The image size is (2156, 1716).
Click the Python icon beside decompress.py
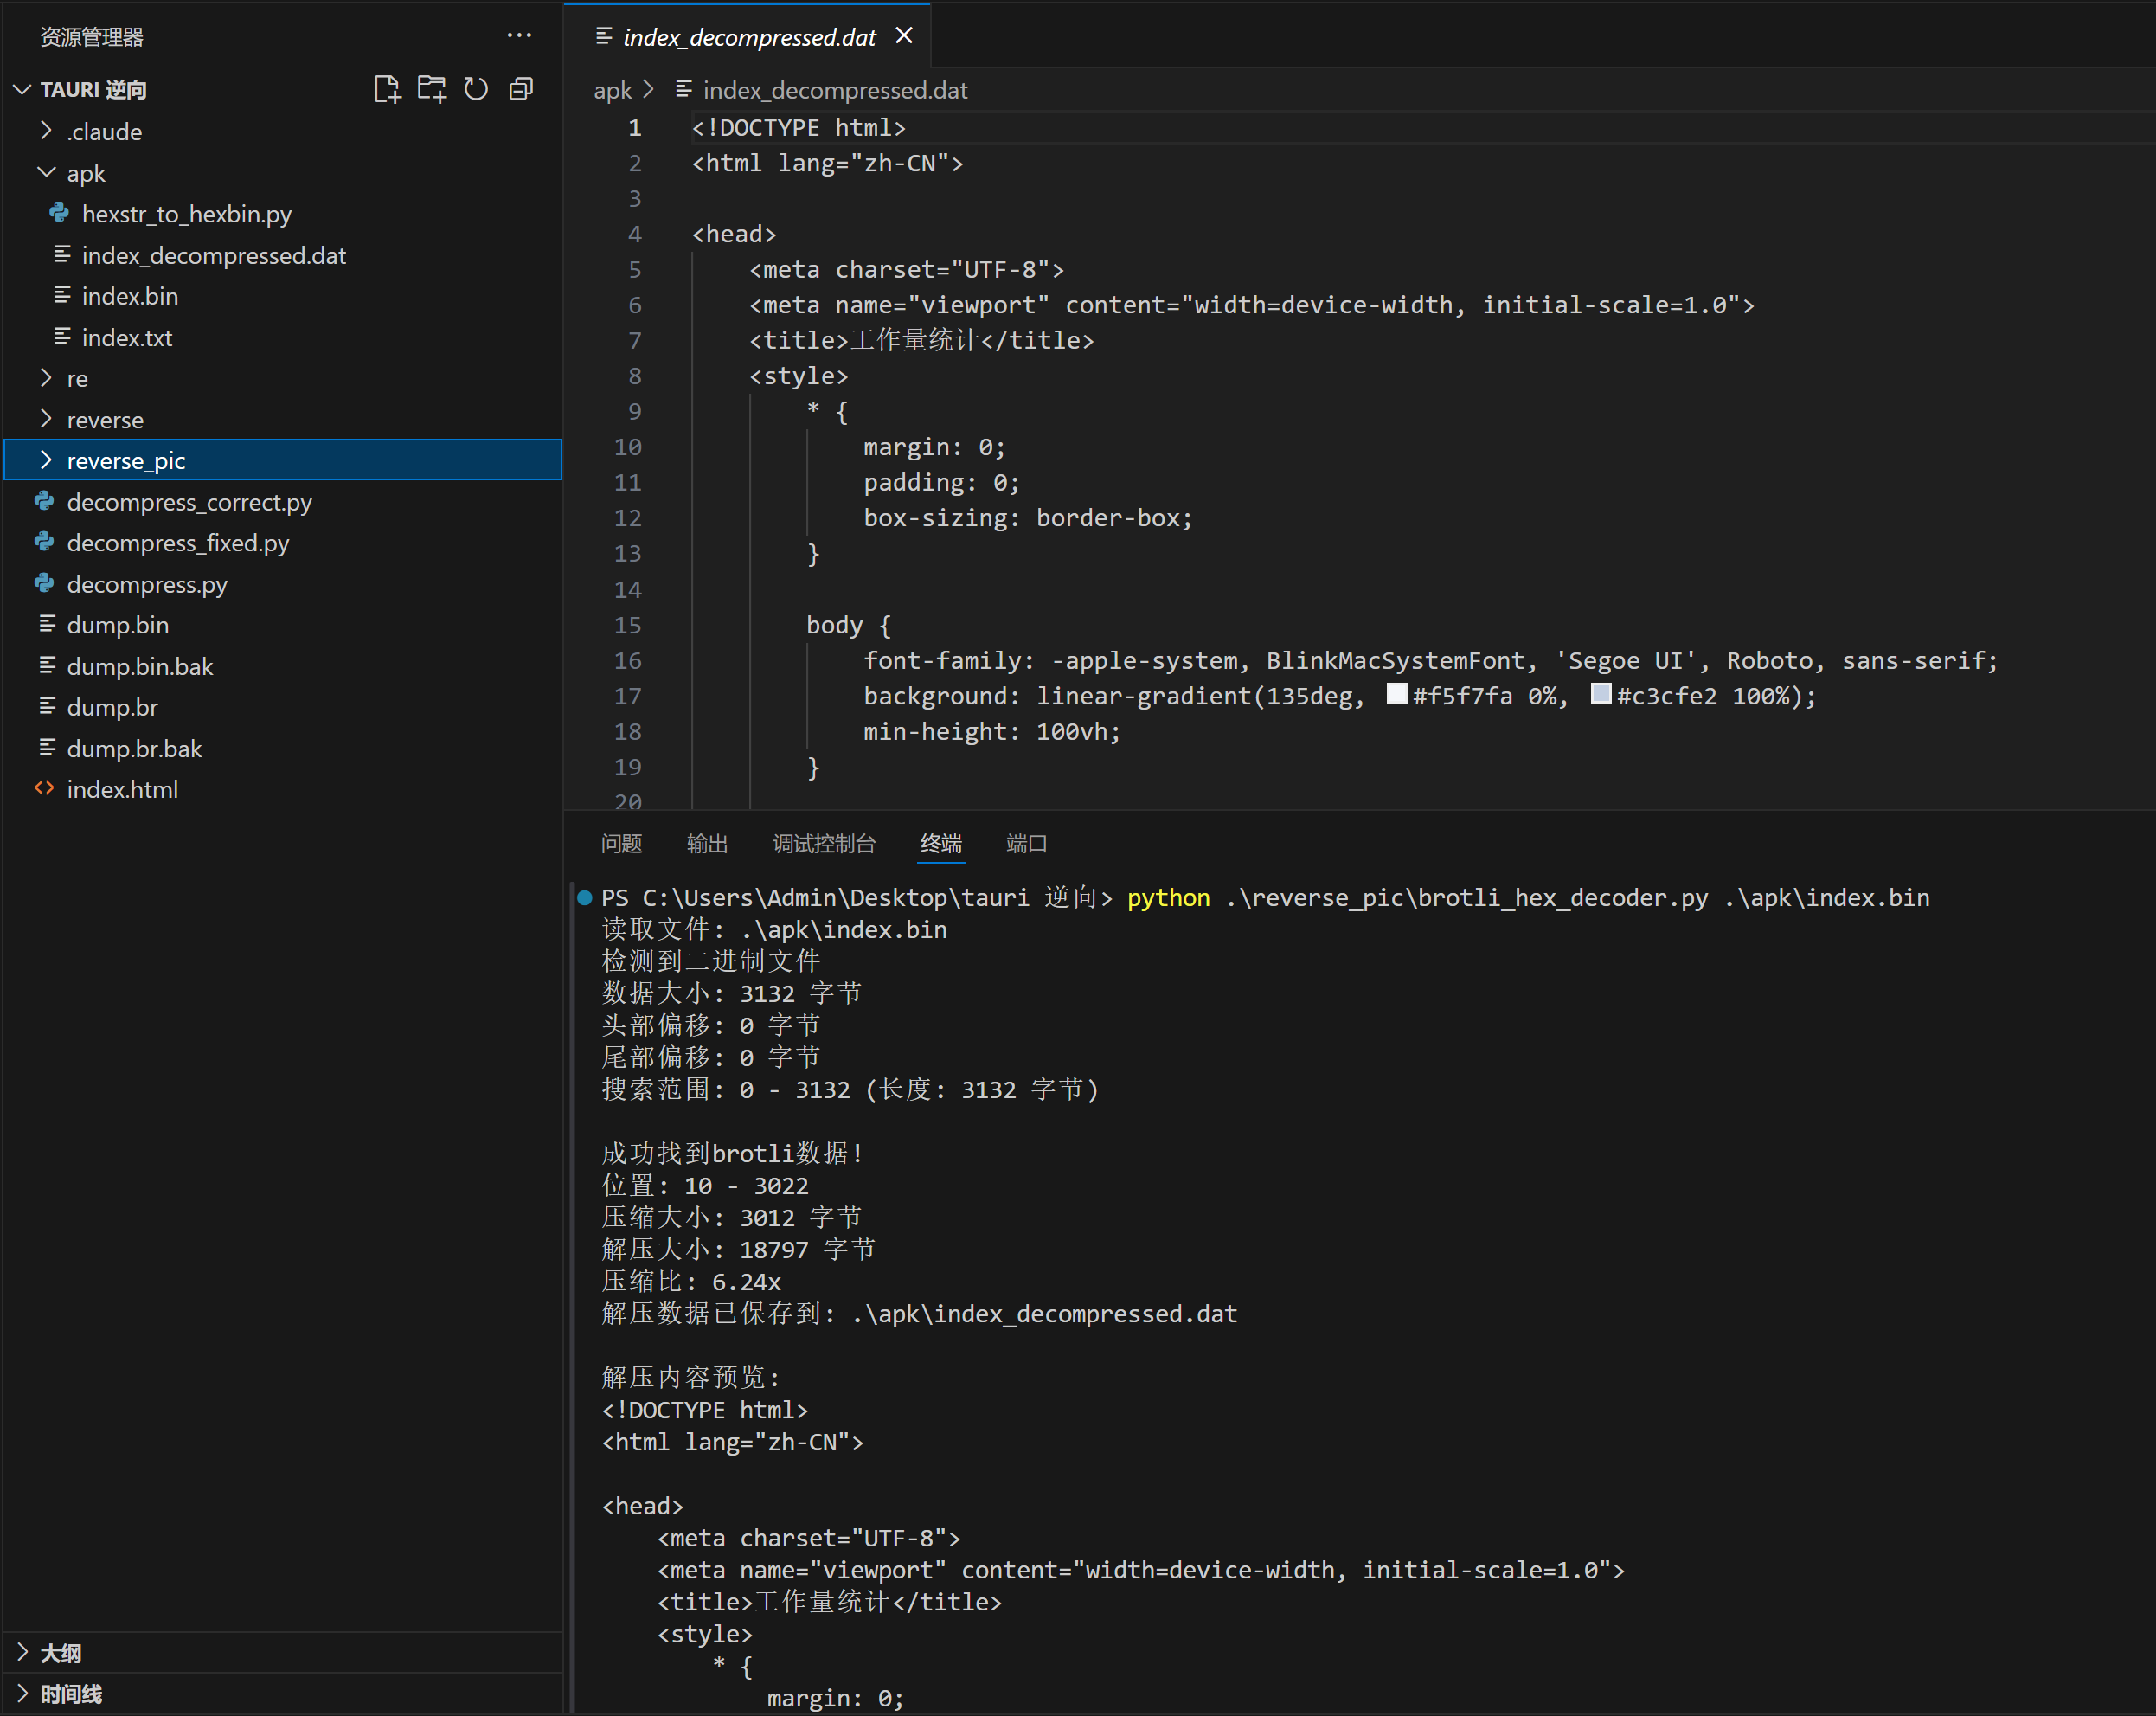tap(44, 584)
